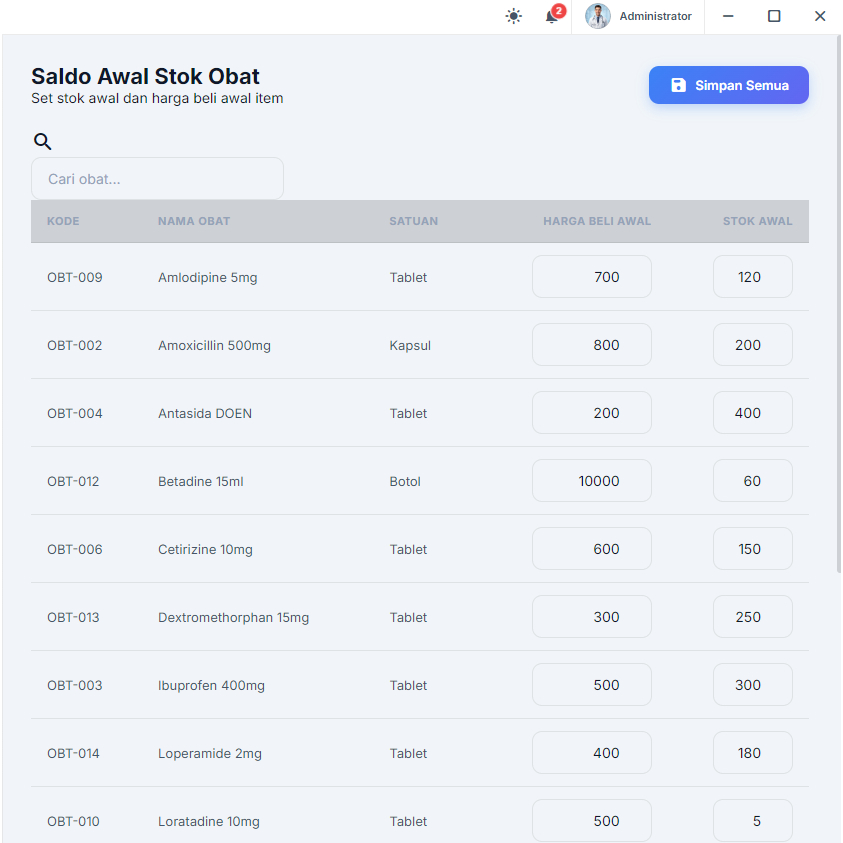
Task: Edit Amlodipine 5mg stok awal field 120
Action: (x=753, y=276)
